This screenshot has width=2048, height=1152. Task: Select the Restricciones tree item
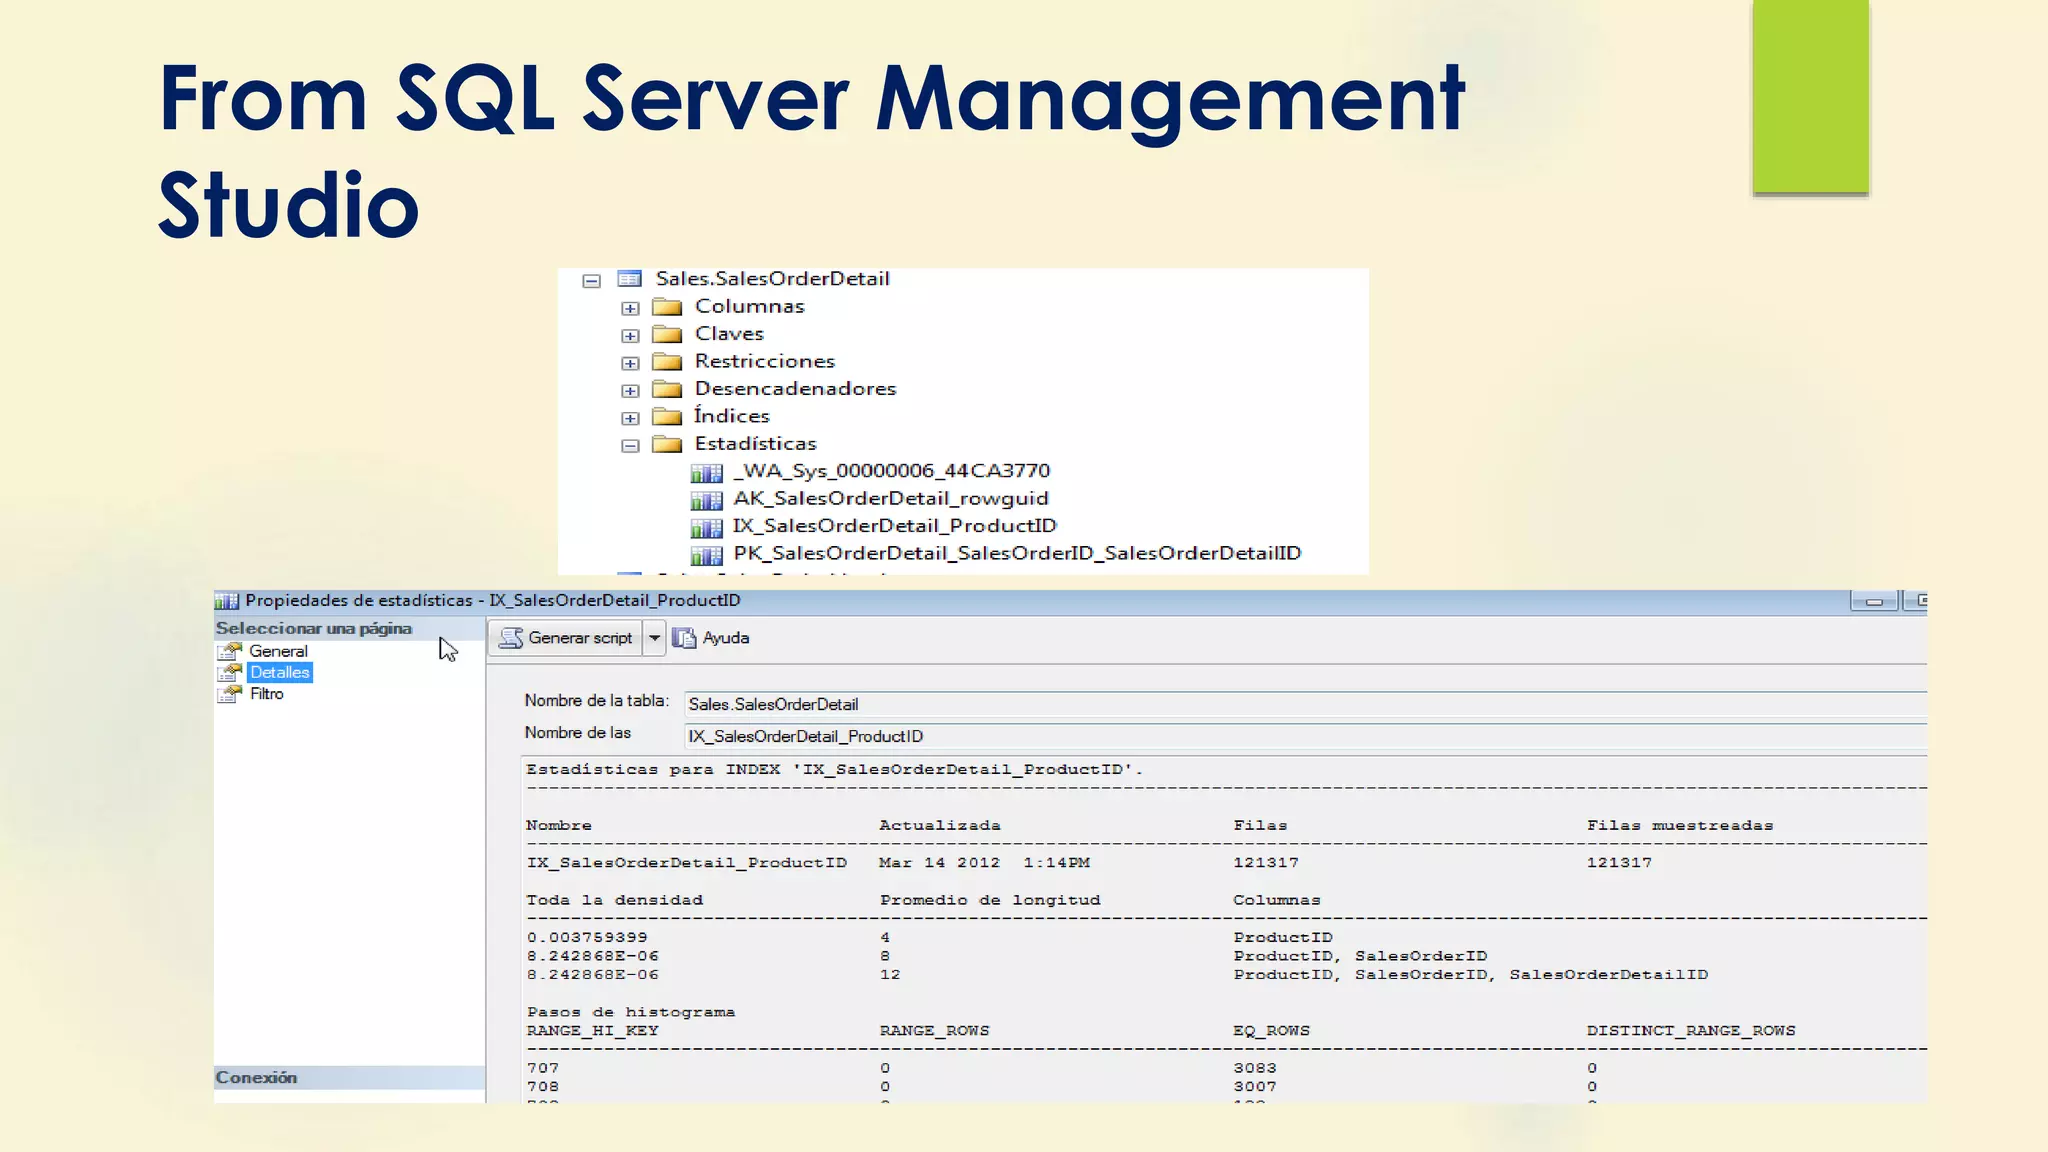(x=765, y=362)
